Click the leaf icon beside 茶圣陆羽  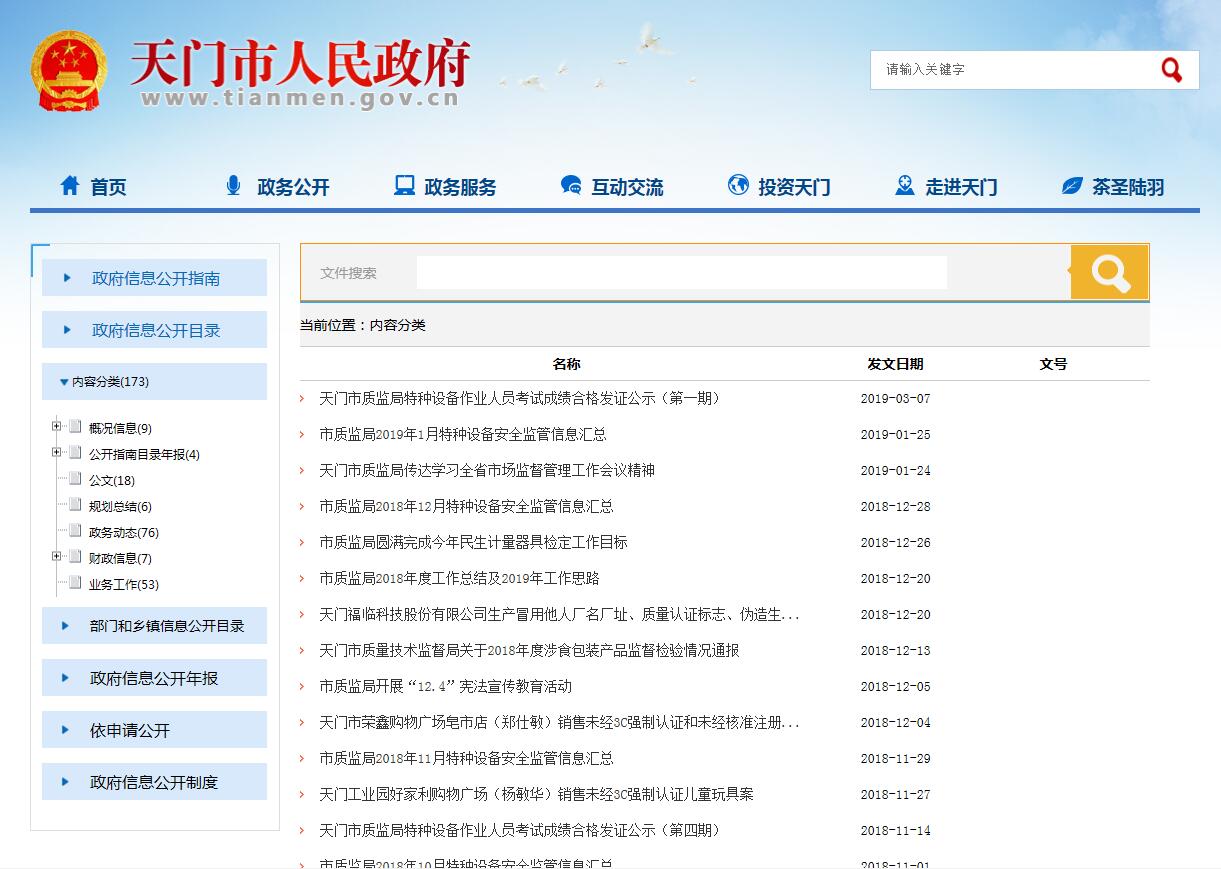coord(1072,186)
